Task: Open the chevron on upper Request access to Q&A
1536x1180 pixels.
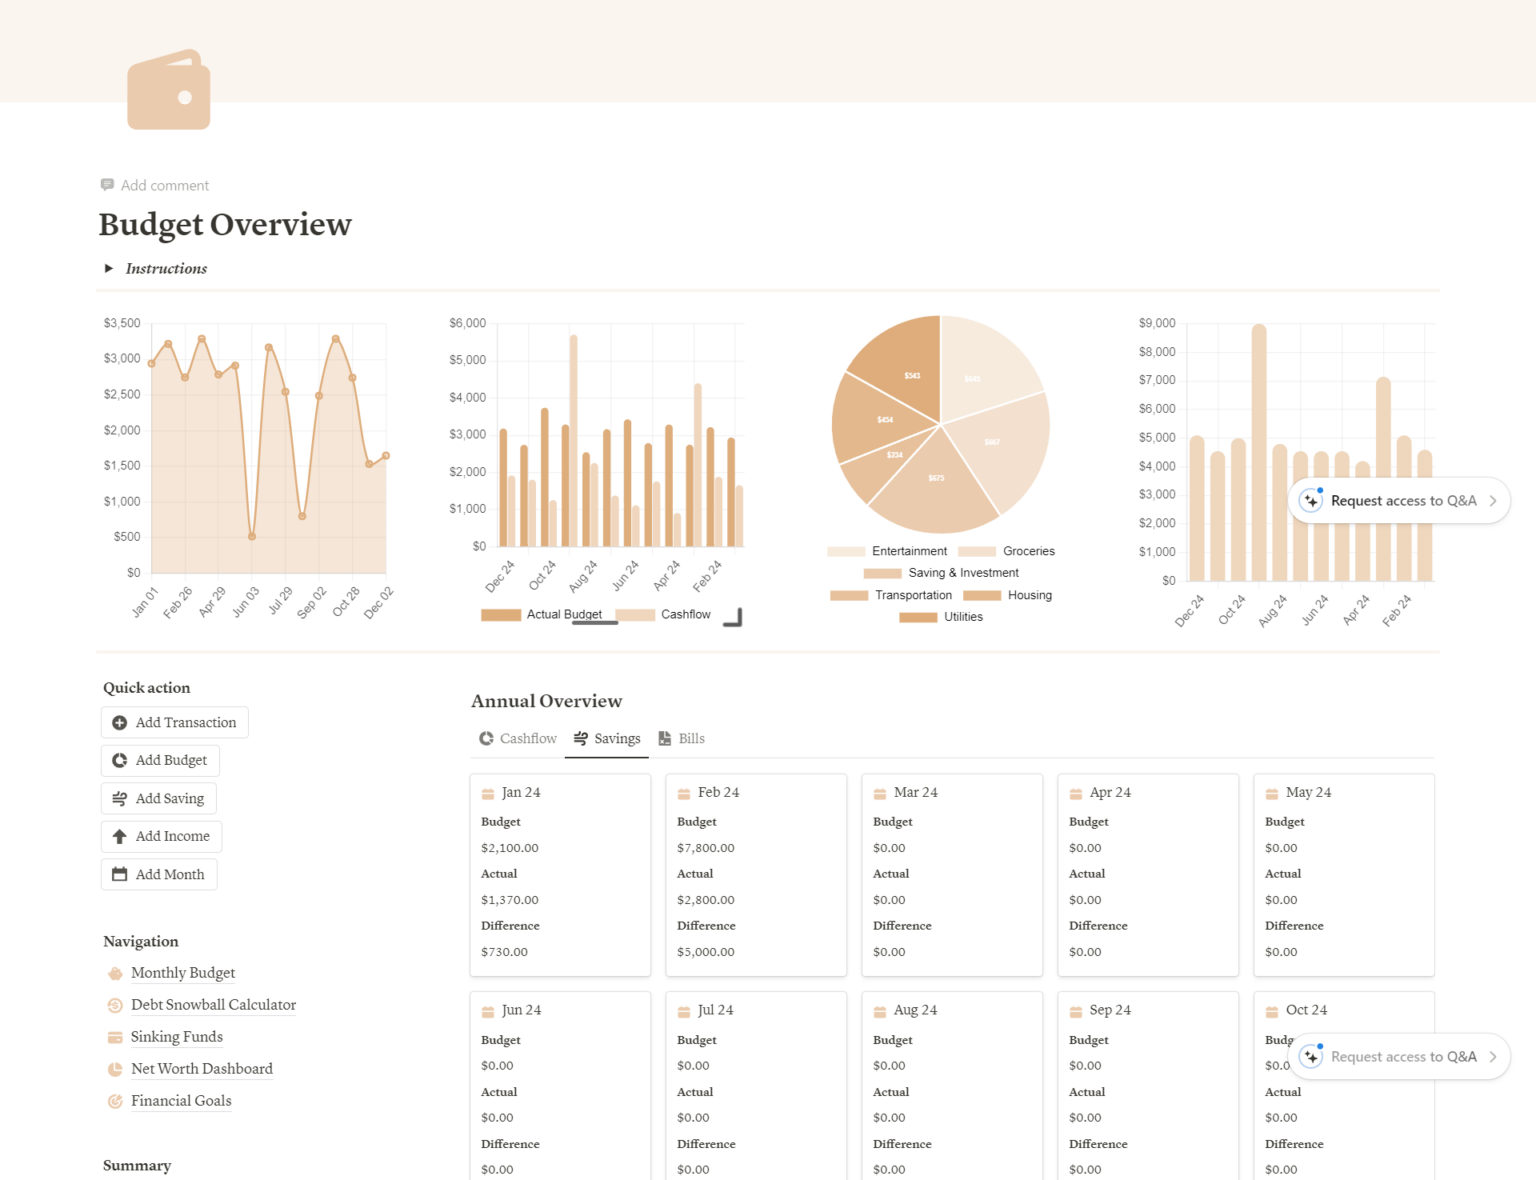Action: (1493, 501)
